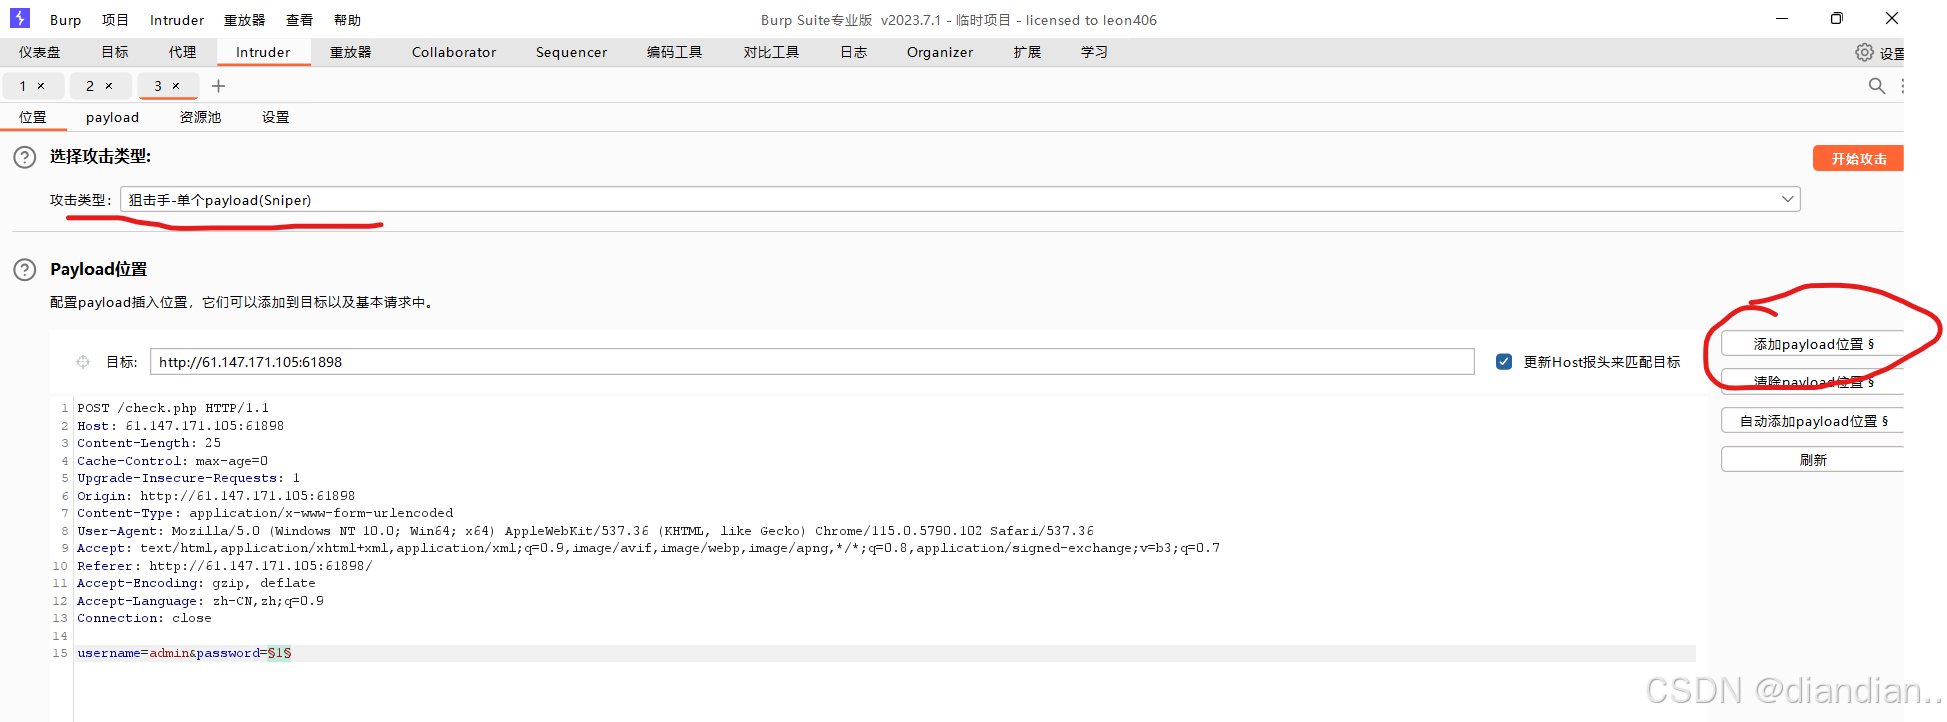Open the 扩展 tab
1947x722 pixels.
point(1027,52)
